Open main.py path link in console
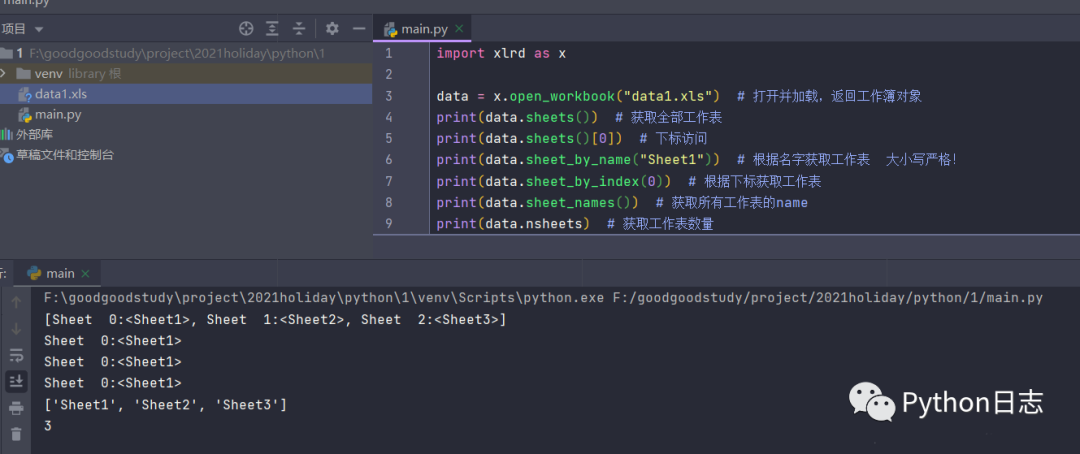 click(827, 298)
